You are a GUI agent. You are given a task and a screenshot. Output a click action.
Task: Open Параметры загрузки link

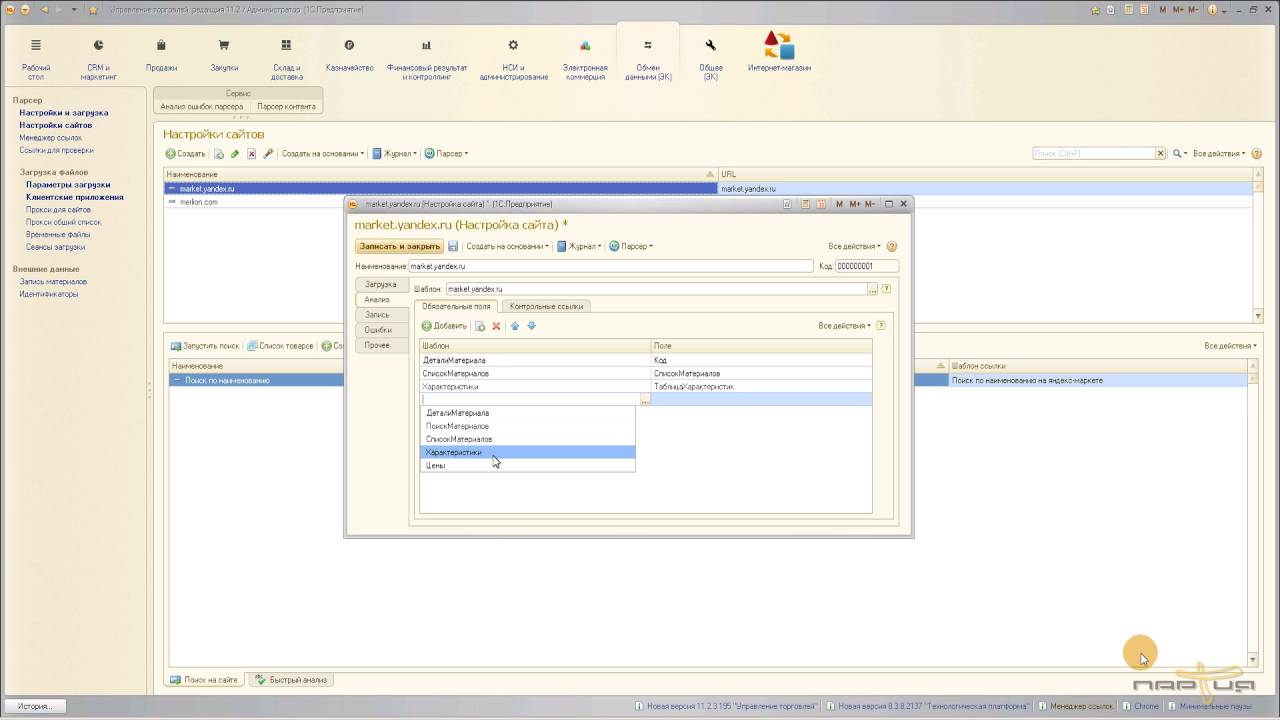pyautogui.click(x=68, y=185)
